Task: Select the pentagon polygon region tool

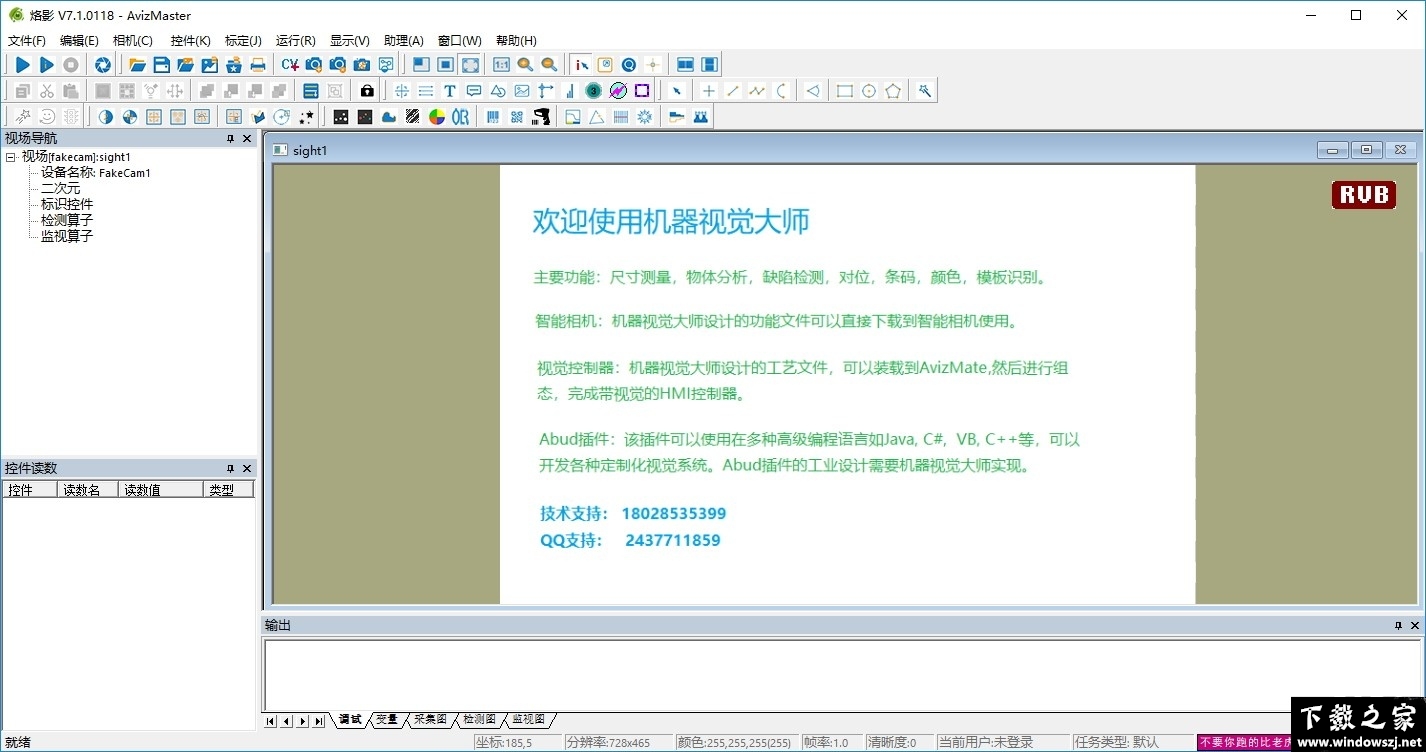Action: [893, 91]
